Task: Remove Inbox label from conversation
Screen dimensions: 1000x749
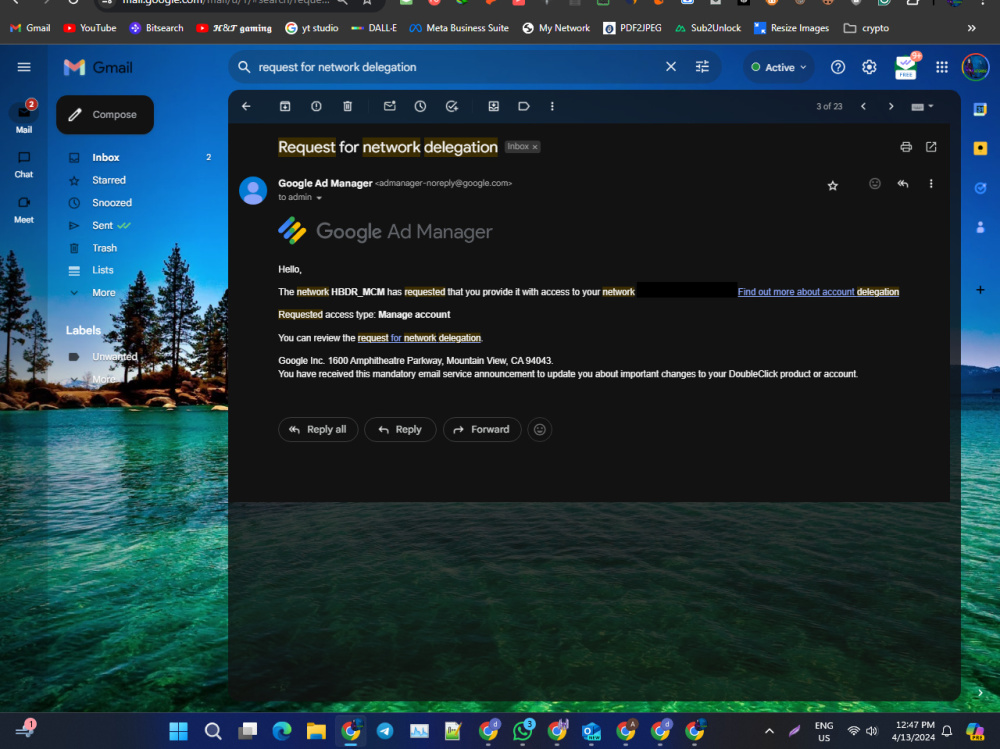Action: (x=535, y=147)
